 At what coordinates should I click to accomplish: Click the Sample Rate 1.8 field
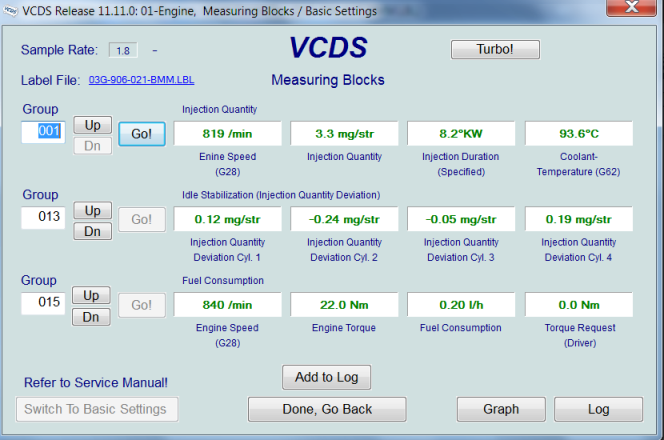click(123, 50)
